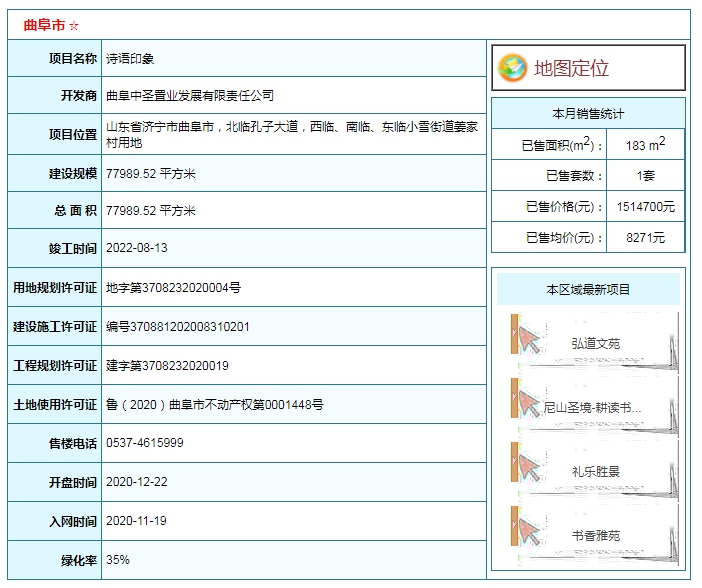
Task: Click the 已售均价(元) label
Action: 564,237
